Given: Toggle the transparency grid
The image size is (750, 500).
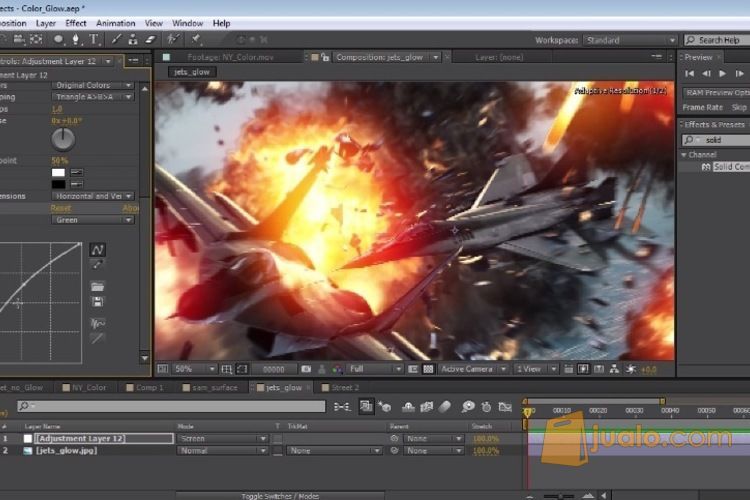Looking at the screenshot, I should pos(429,369).
